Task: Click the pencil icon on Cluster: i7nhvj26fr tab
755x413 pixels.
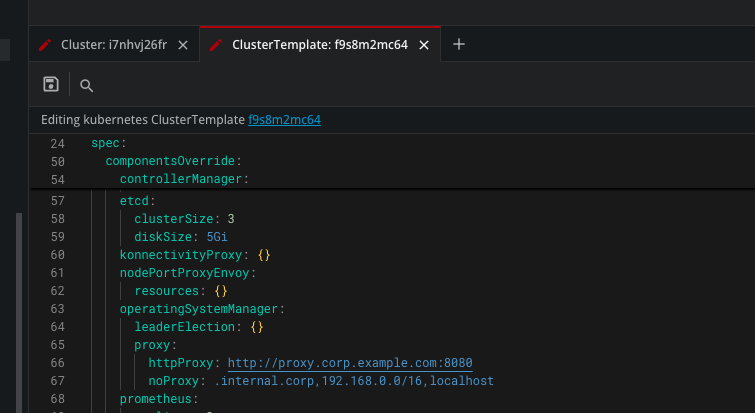Action: click(45, 45)
